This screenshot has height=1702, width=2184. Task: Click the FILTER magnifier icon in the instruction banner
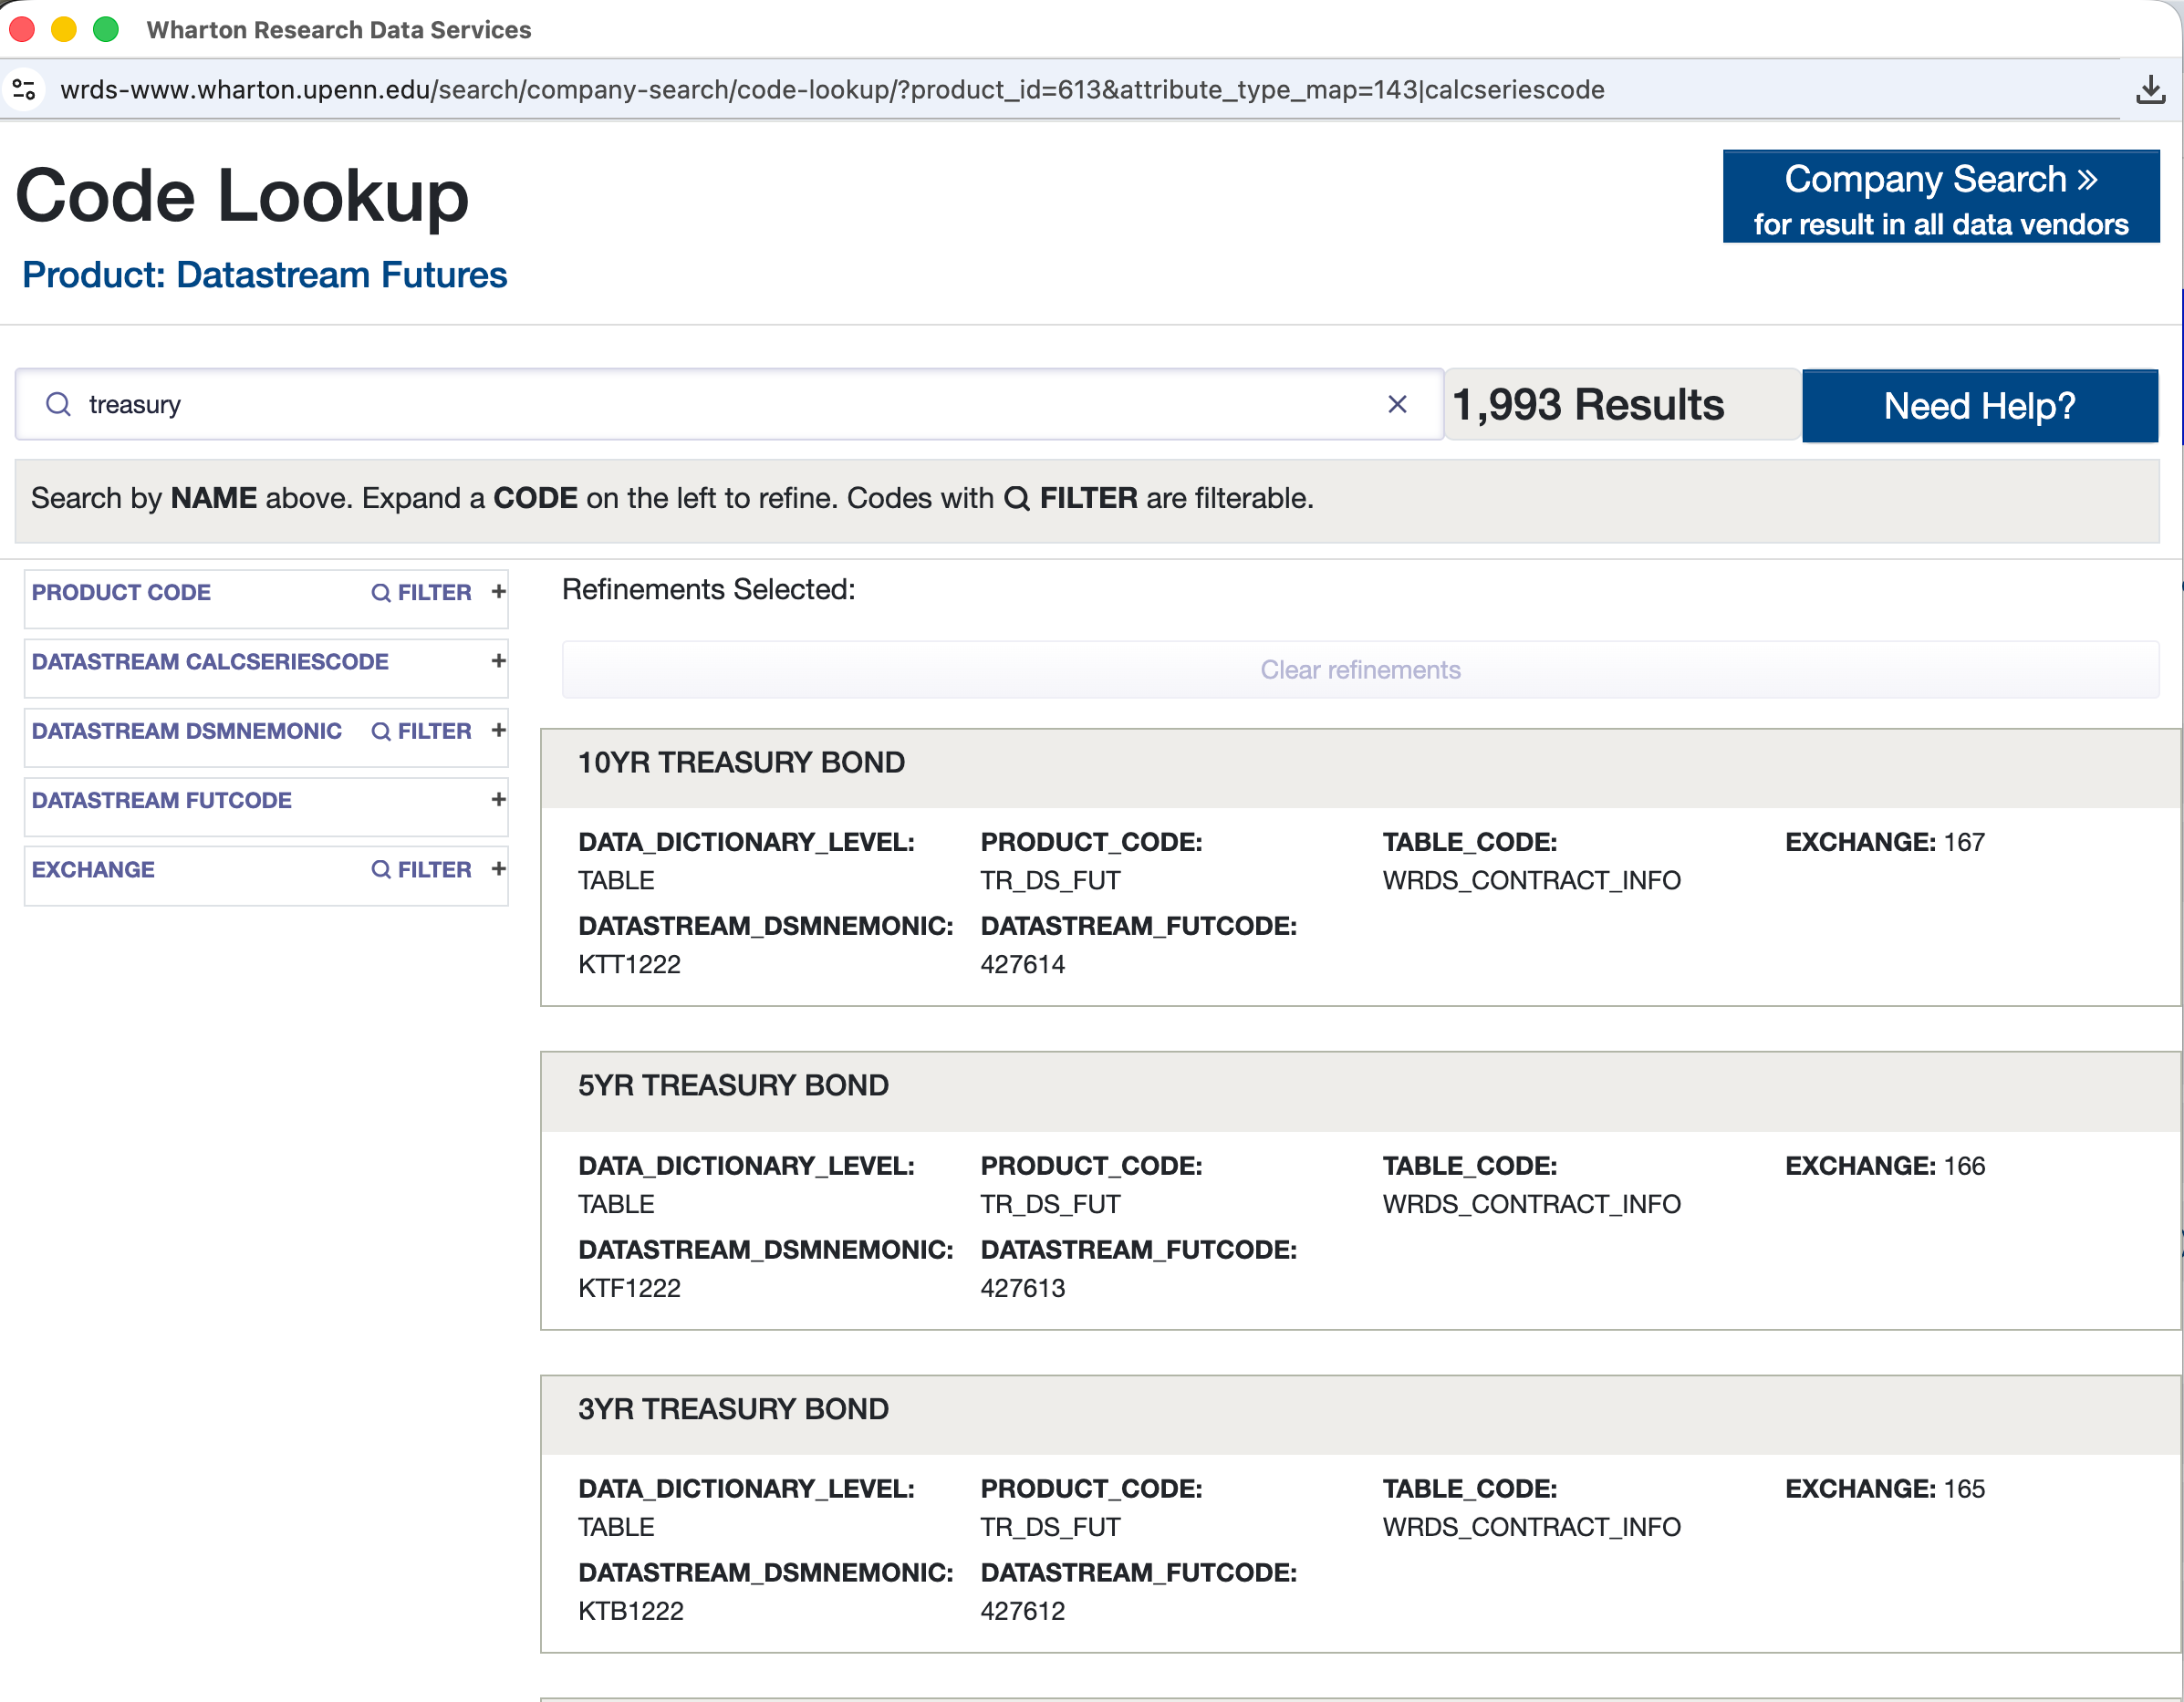[x=1016, y=498]
